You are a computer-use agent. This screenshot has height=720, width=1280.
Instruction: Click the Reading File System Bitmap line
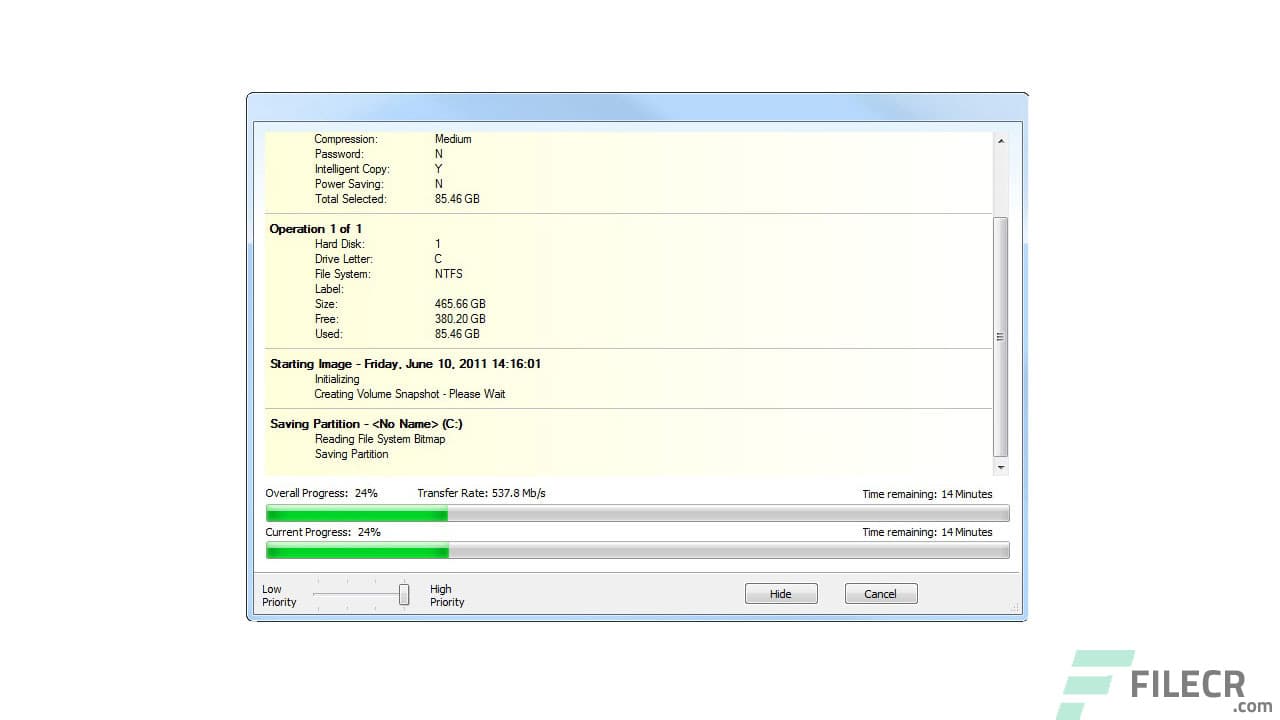point(380,438)
